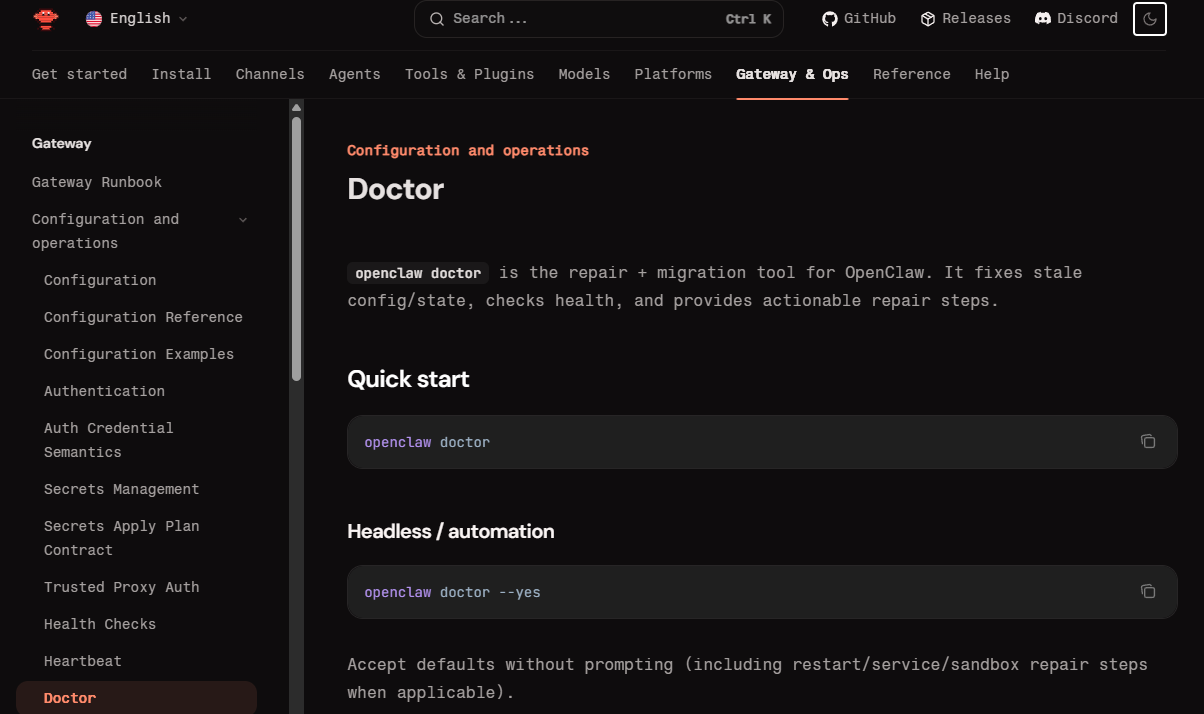Click the search magnifier icon
The height and width of the screenshot is (714, 1204).
pos(437,19)
